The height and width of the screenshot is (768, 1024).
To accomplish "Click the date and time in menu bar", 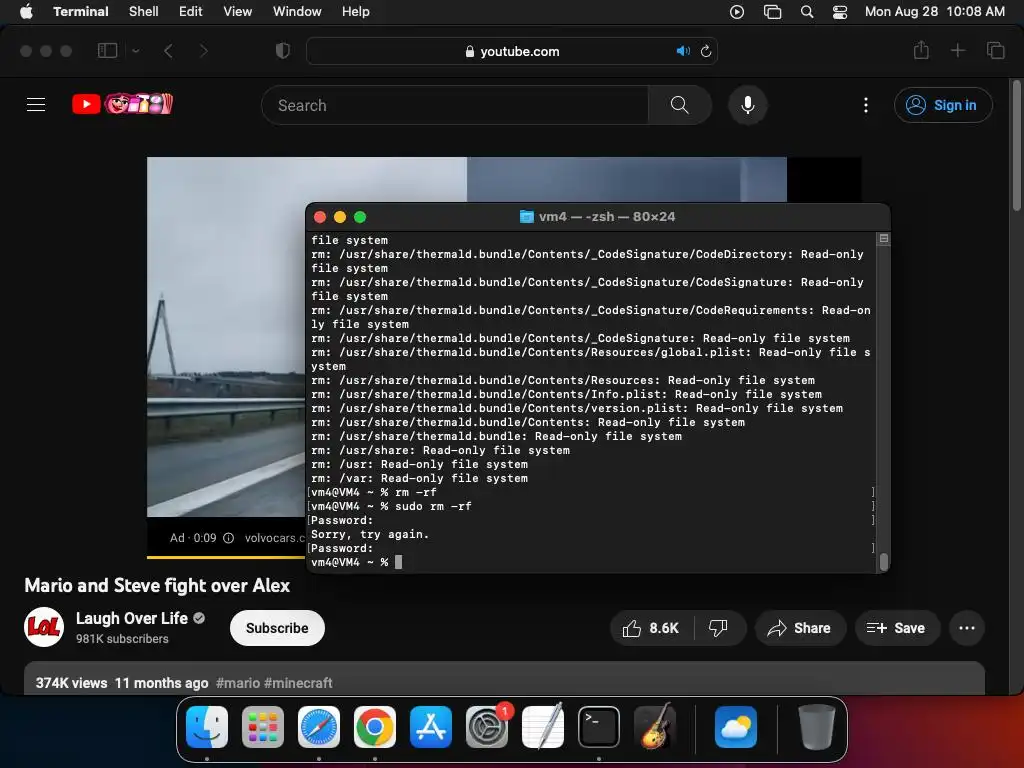I will [935, 12].
